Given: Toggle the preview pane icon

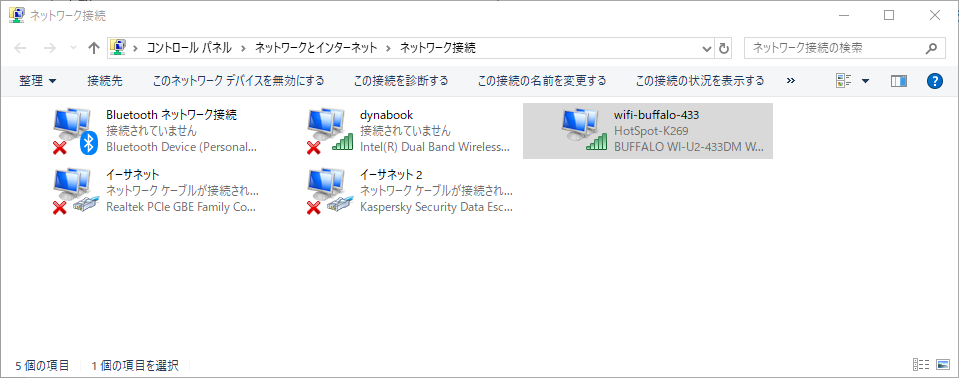Looking at the screenshot, I should coord(899,81).
